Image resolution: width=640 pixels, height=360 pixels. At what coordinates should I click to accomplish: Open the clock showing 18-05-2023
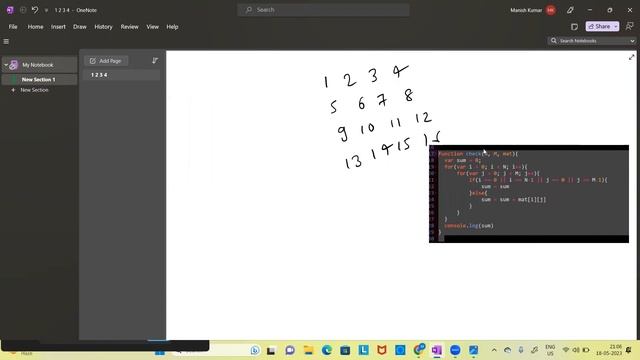609,350
